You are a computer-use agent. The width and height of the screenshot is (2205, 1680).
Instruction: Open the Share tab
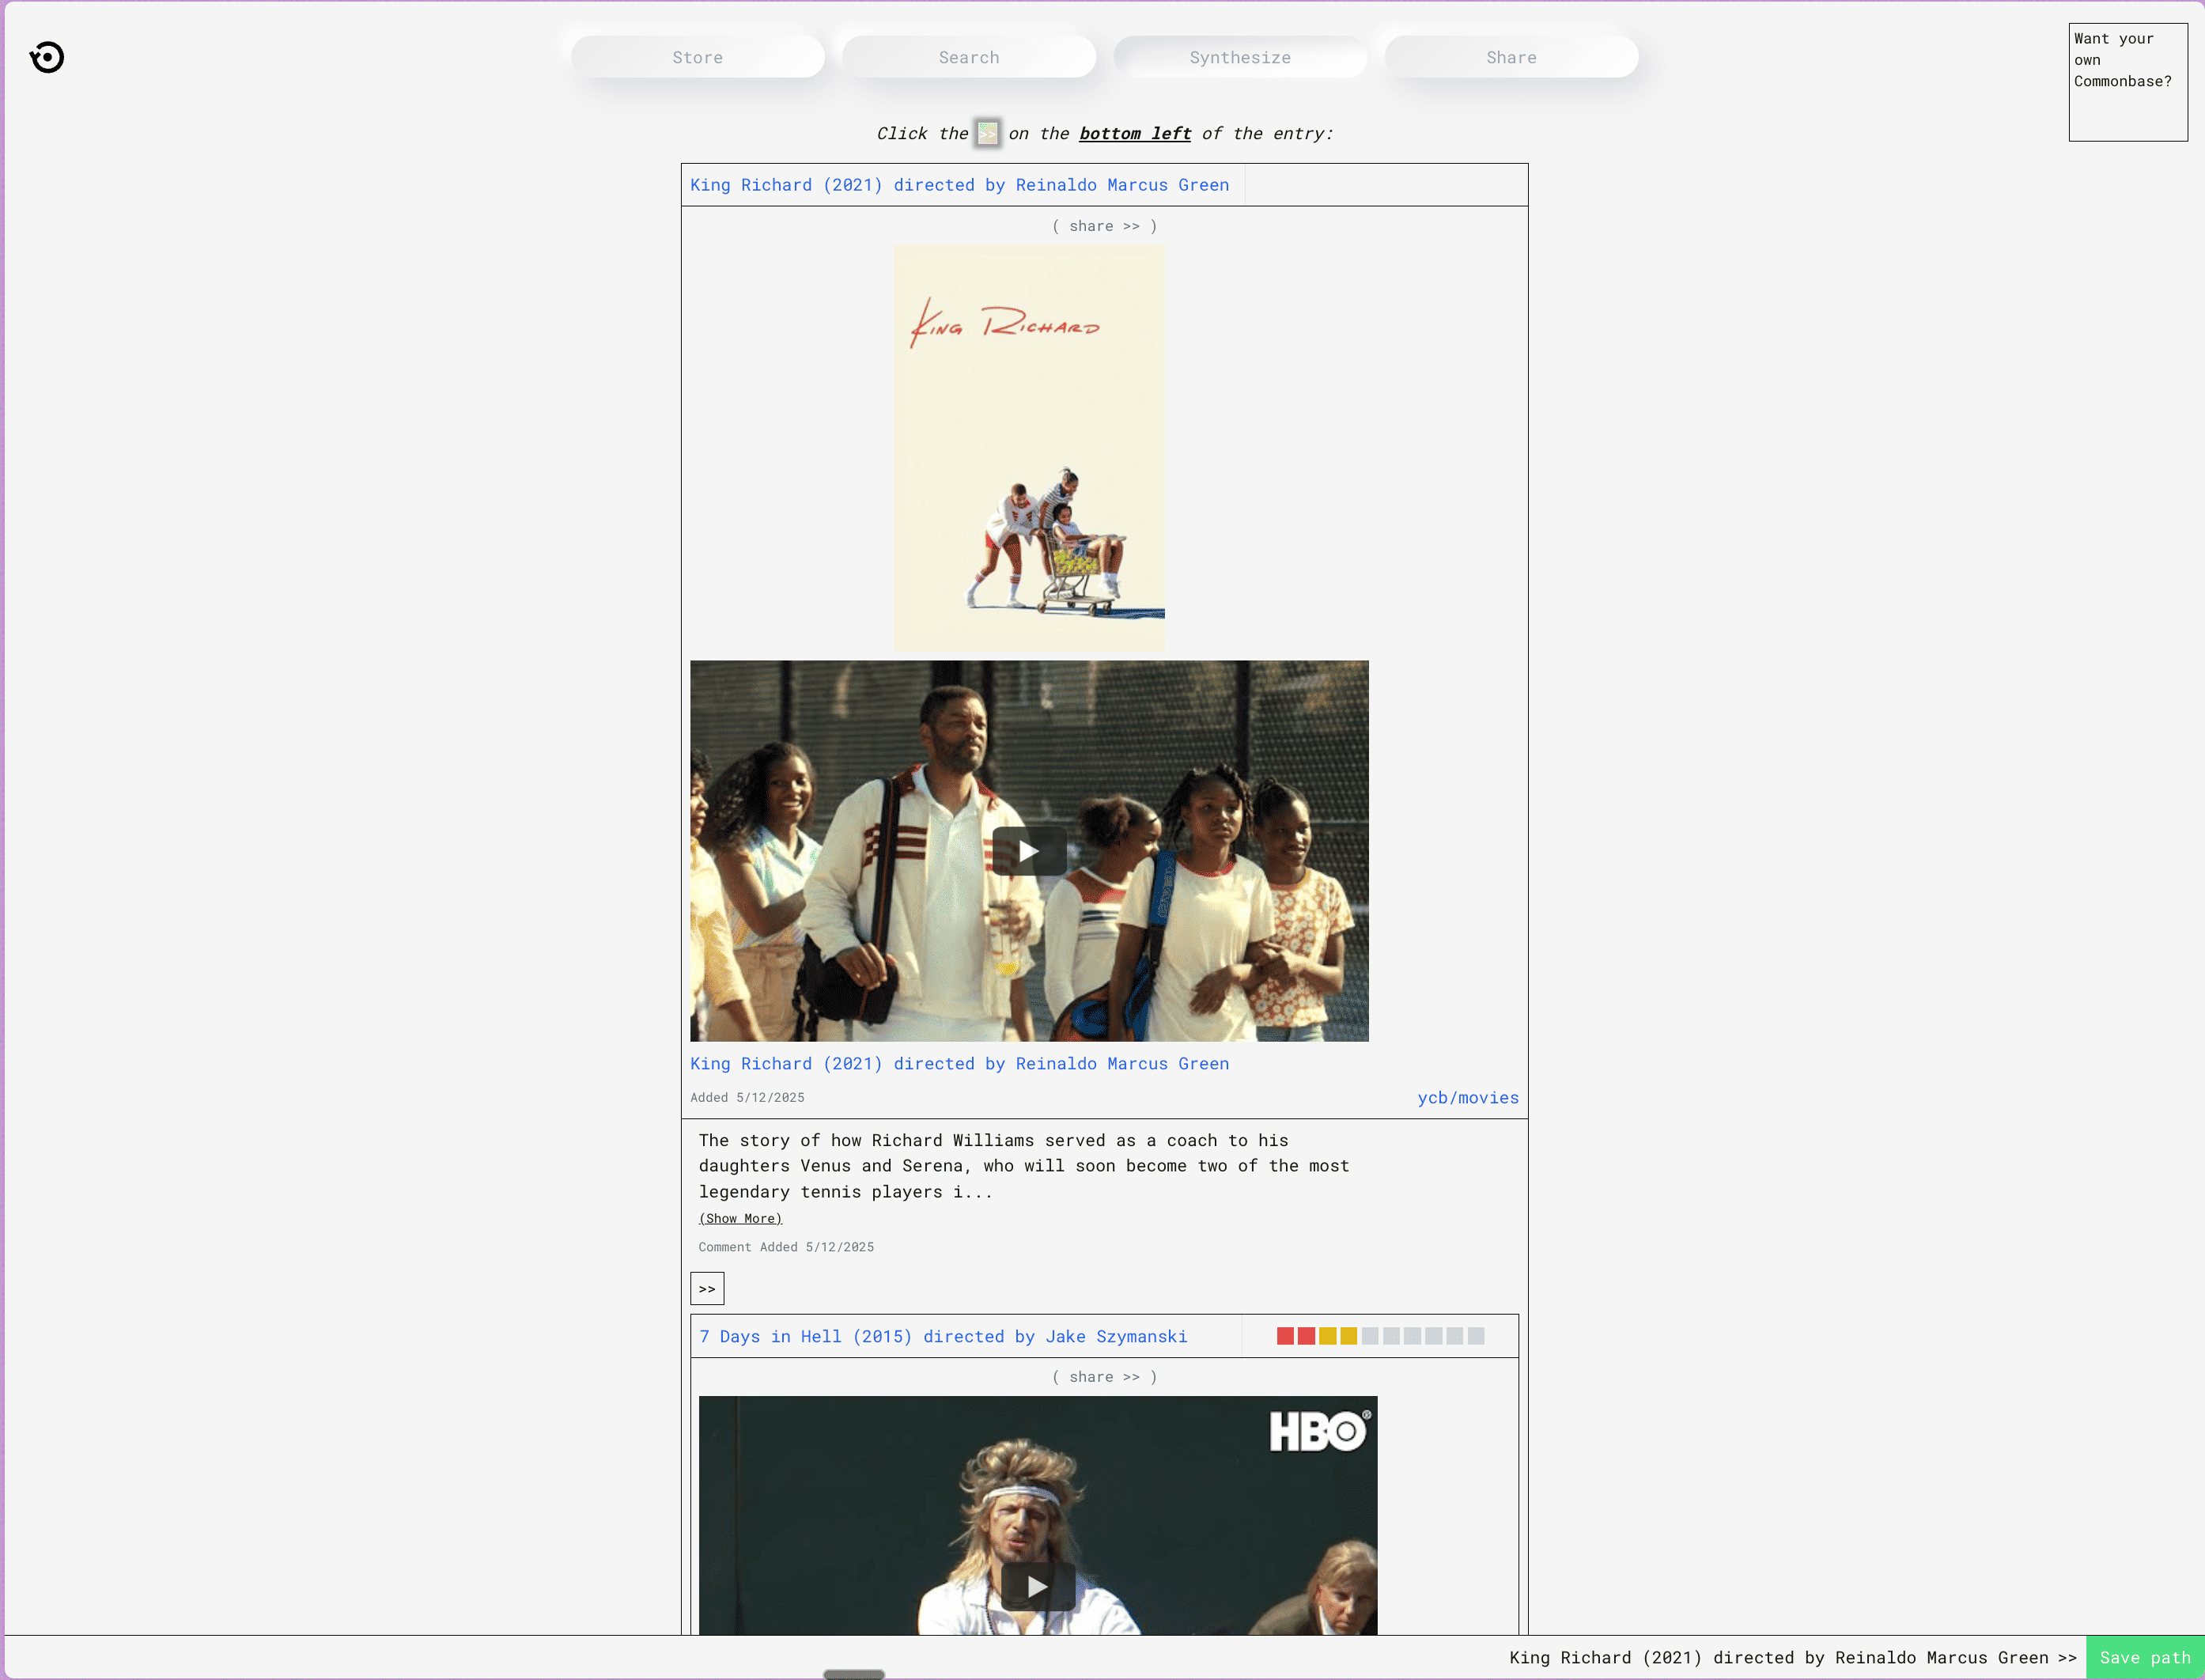coord(1511,57)
